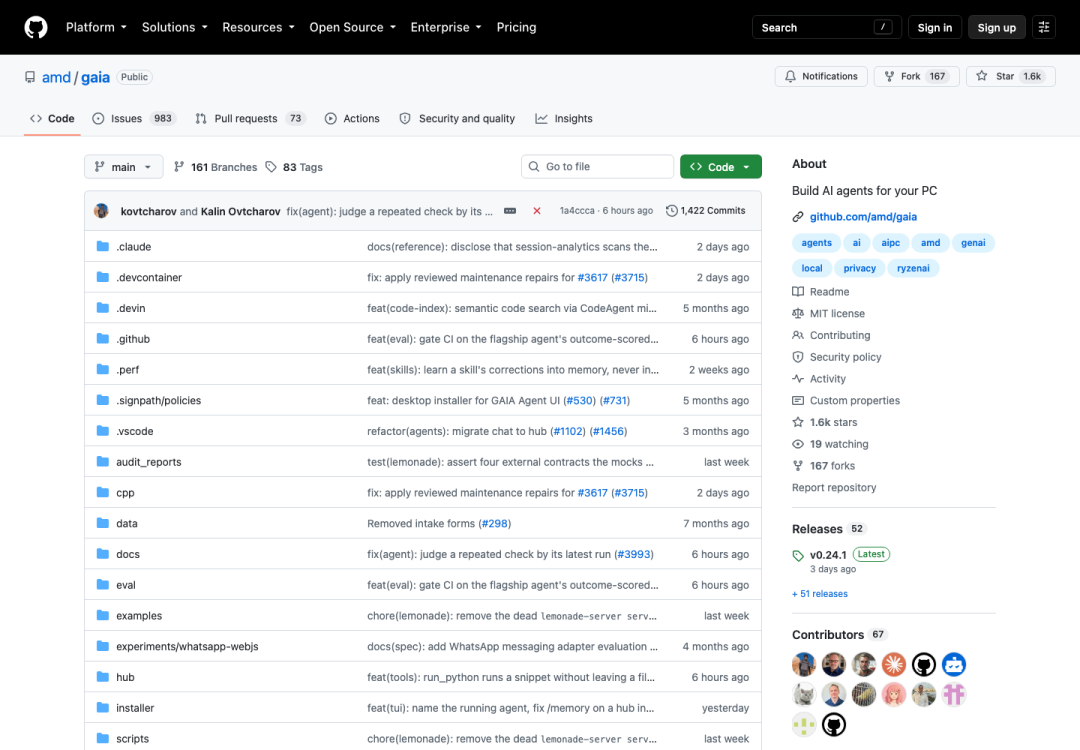The image size is (1080, 750).
Task: Click the fork icon in Fork button
Action: (x=889, y=76)
